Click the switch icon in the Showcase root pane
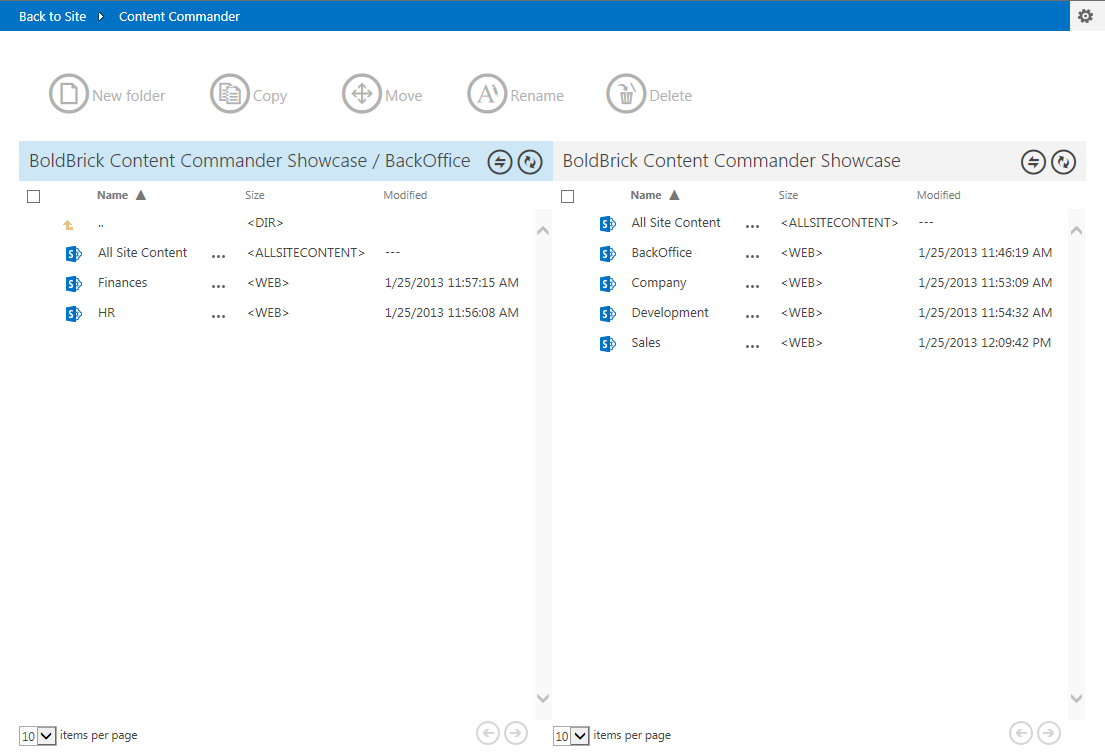Image resolution: width=1105 pixels, height=755 pixels. coord(1033,161)
